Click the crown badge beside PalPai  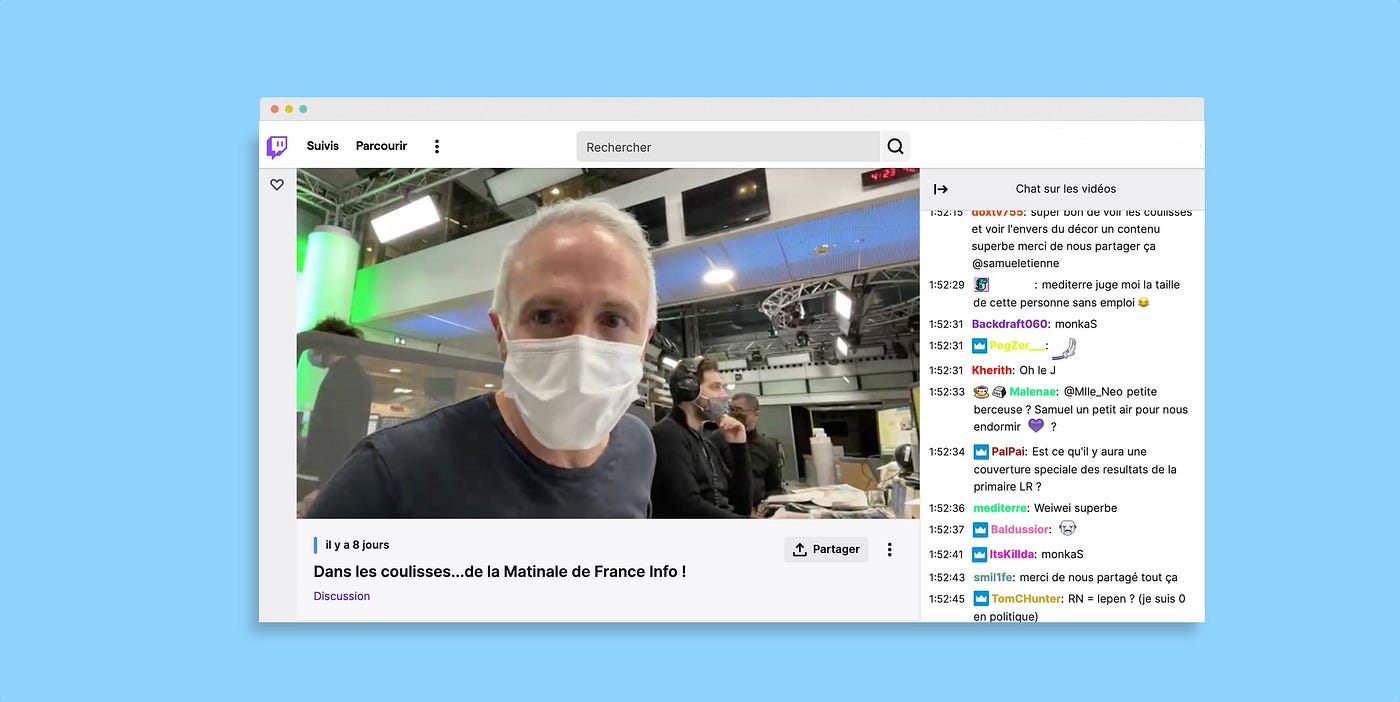coord(981,452)
